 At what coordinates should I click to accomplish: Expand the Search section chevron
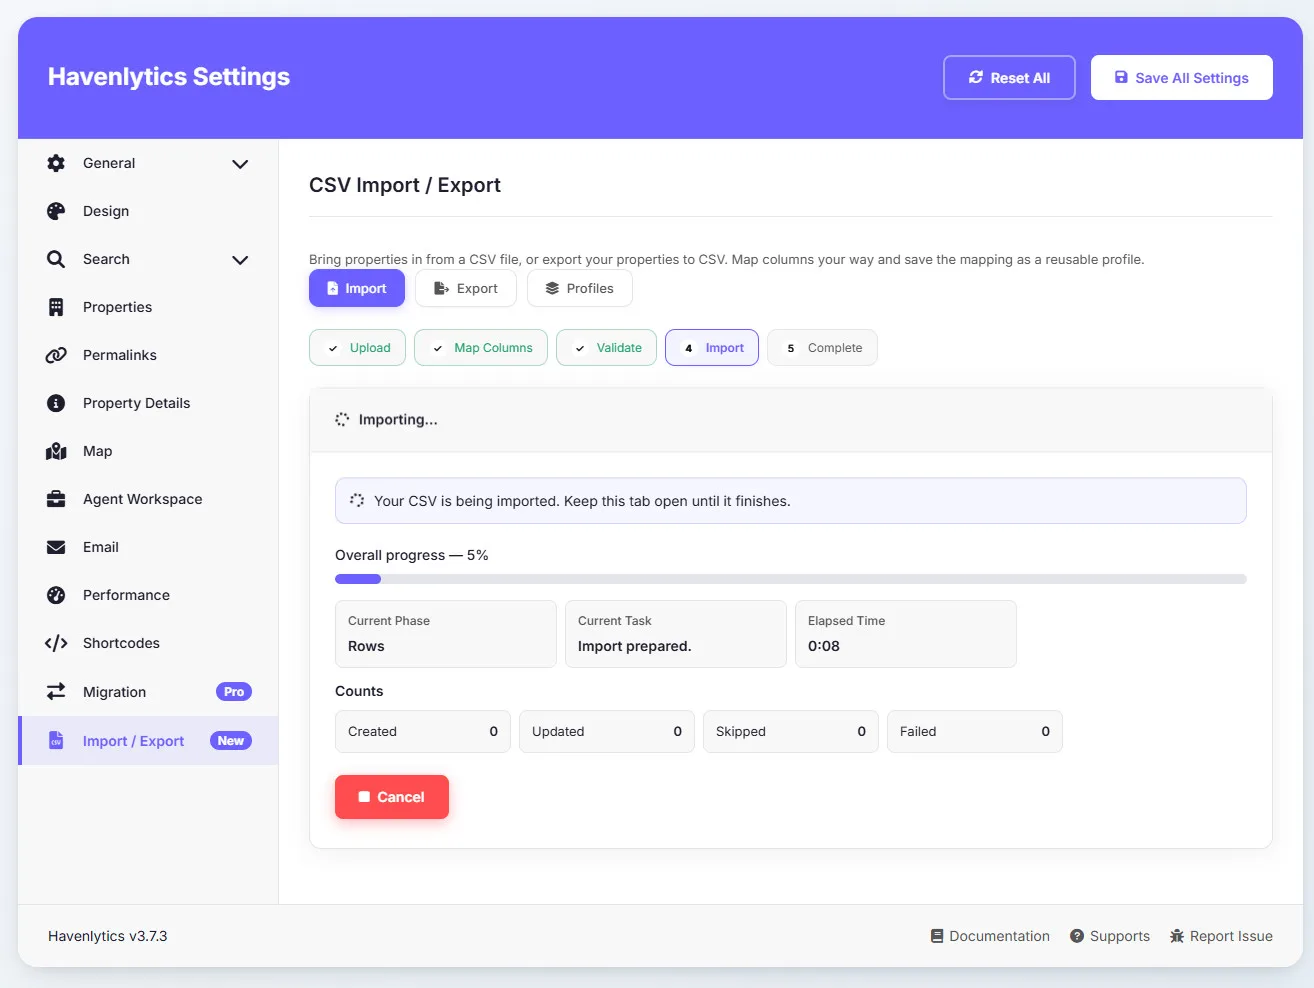click(240, 260)
